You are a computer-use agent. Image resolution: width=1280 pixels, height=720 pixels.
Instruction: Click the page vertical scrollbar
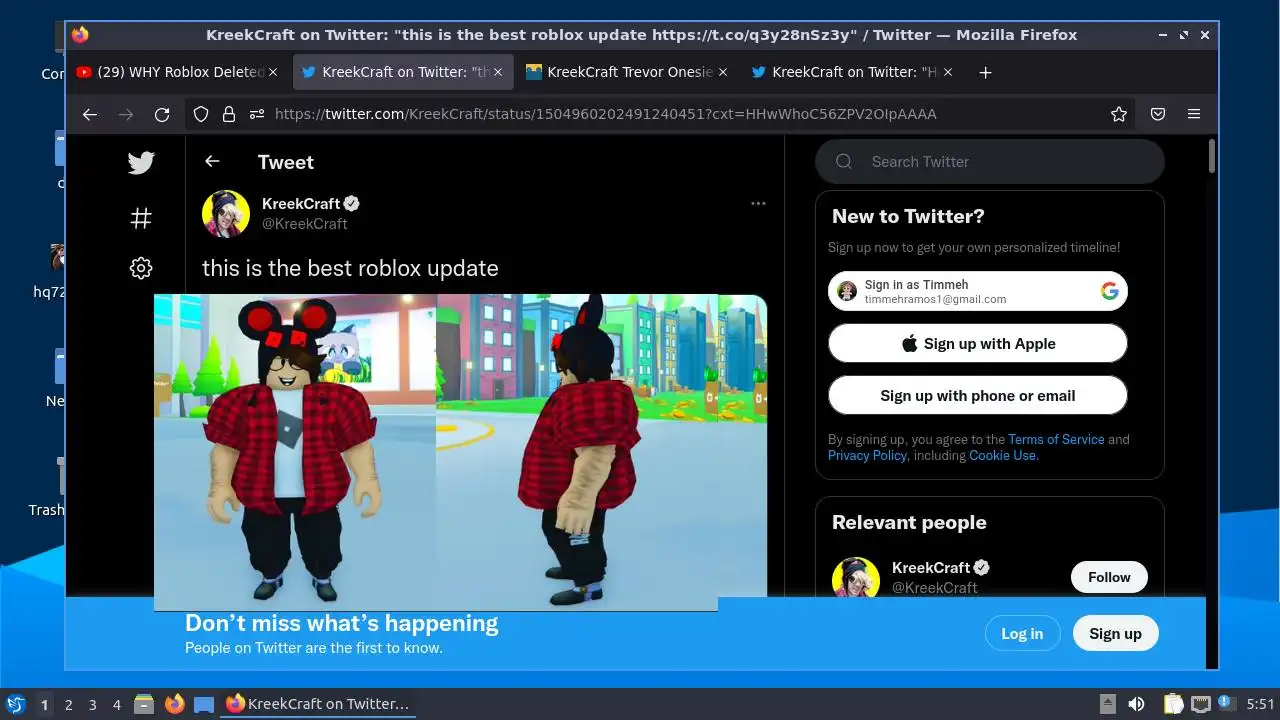coord(1212,156)
